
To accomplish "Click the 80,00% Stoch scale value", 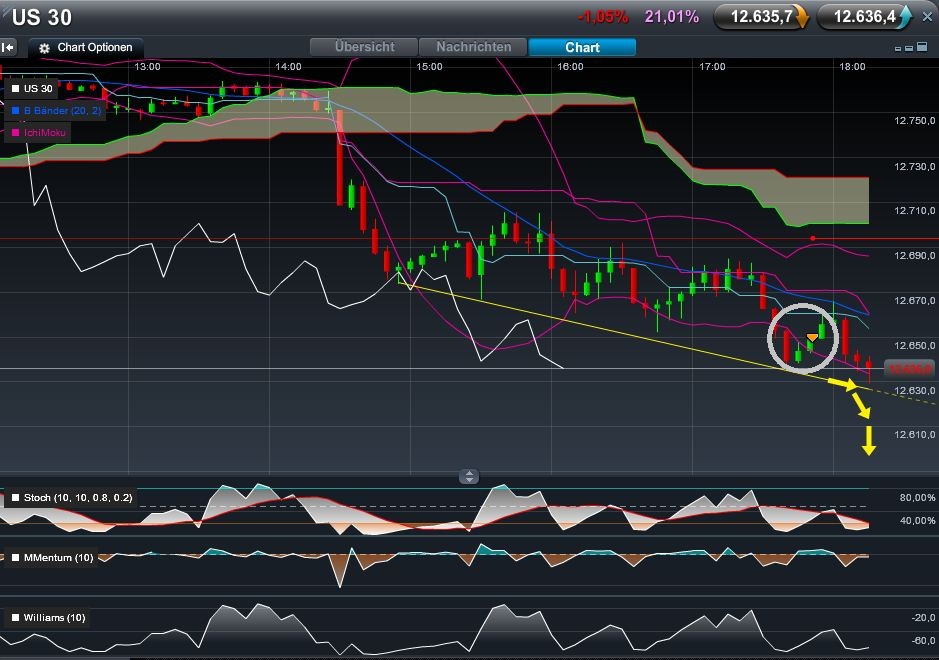I will point(917,498).
